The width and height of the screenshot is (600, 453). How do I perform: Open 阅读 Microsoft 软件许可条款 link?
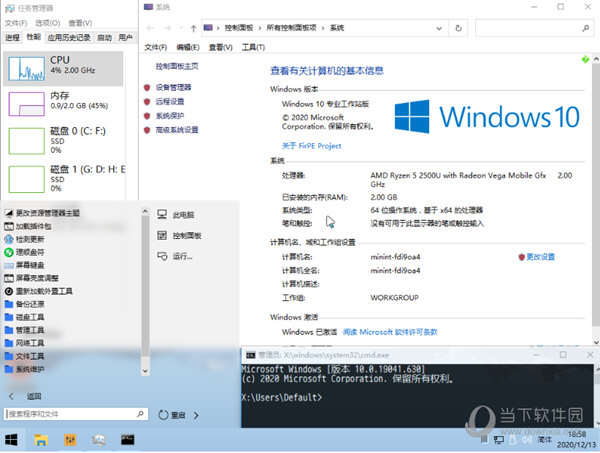(390, 332)
